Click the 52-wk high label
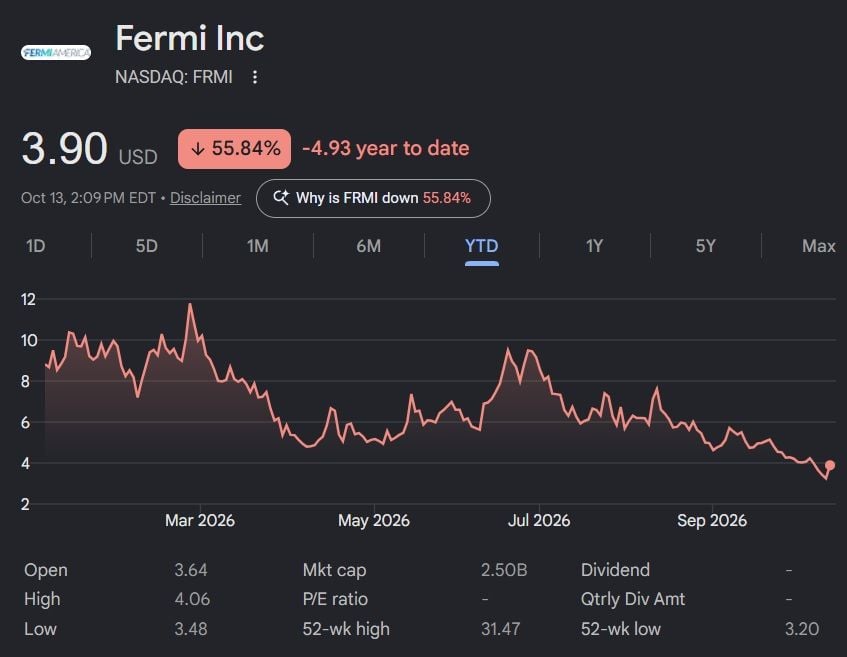 click(x=346, y=629)
